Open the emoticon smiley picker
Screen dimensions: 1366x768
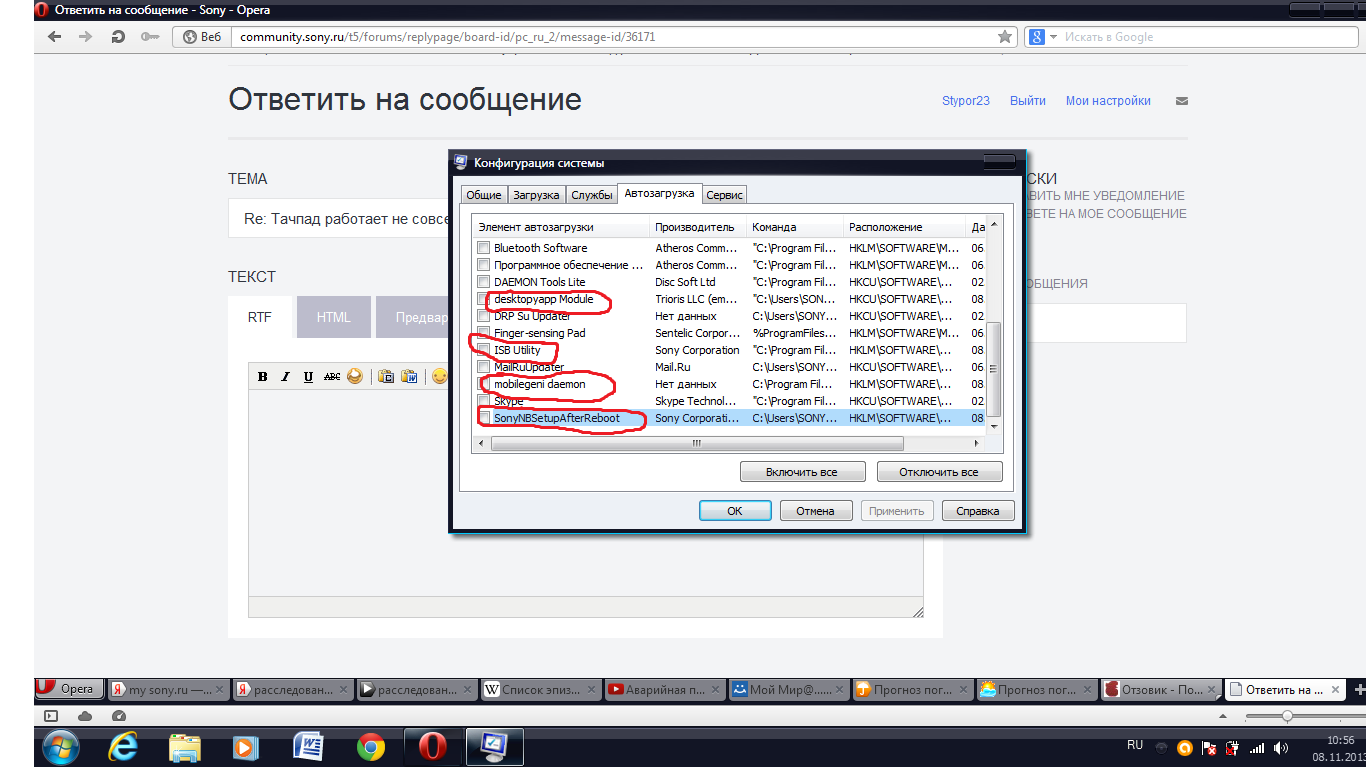440,377
